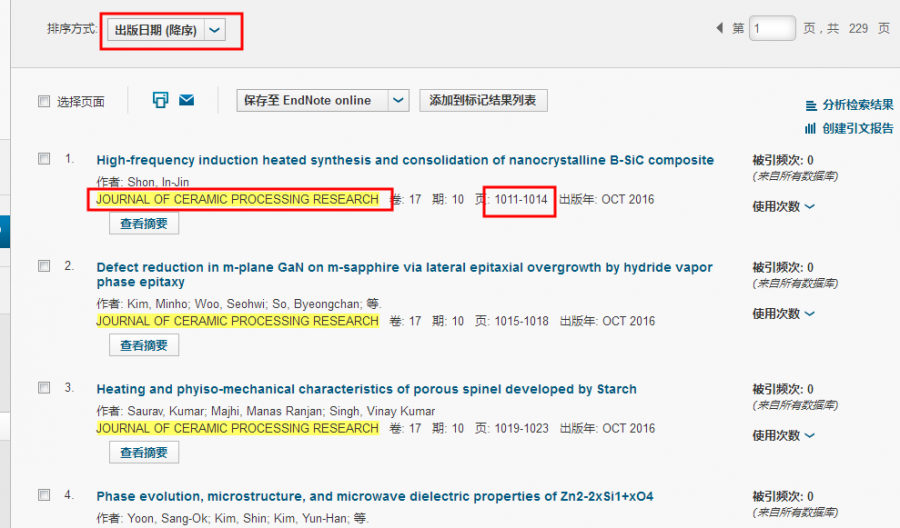Open the 出版日期 (降序) sort dropdown
The width and height of the screenshot is (900, 528).
[166, 30]
